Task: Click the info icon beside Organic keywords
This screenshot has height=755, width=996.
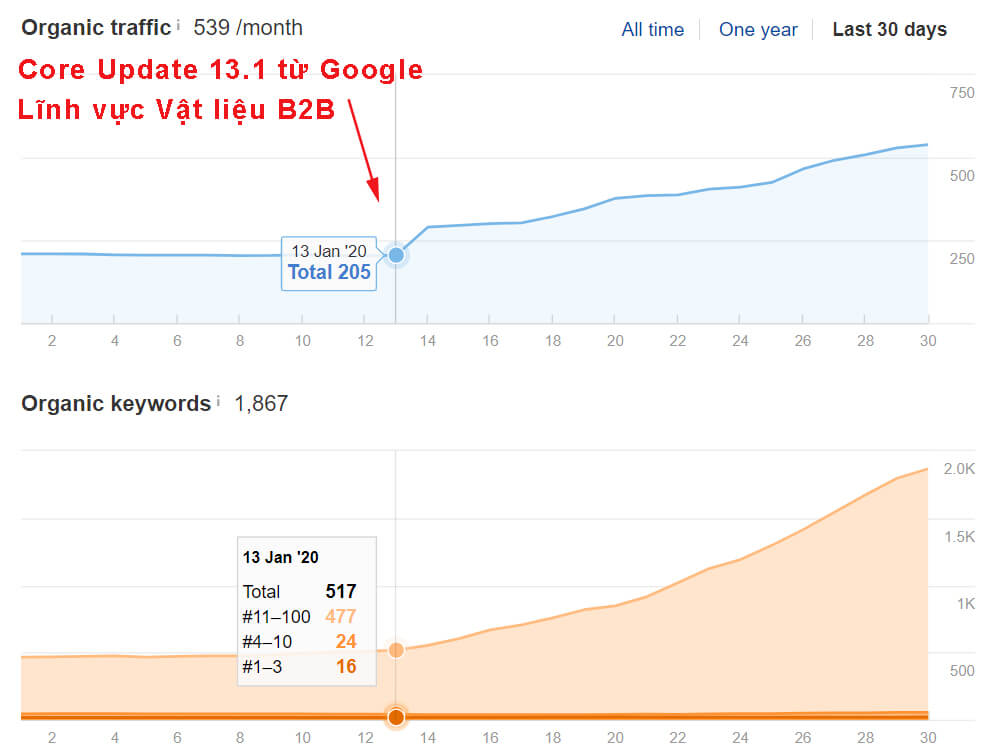Action: tap(217, 401)
